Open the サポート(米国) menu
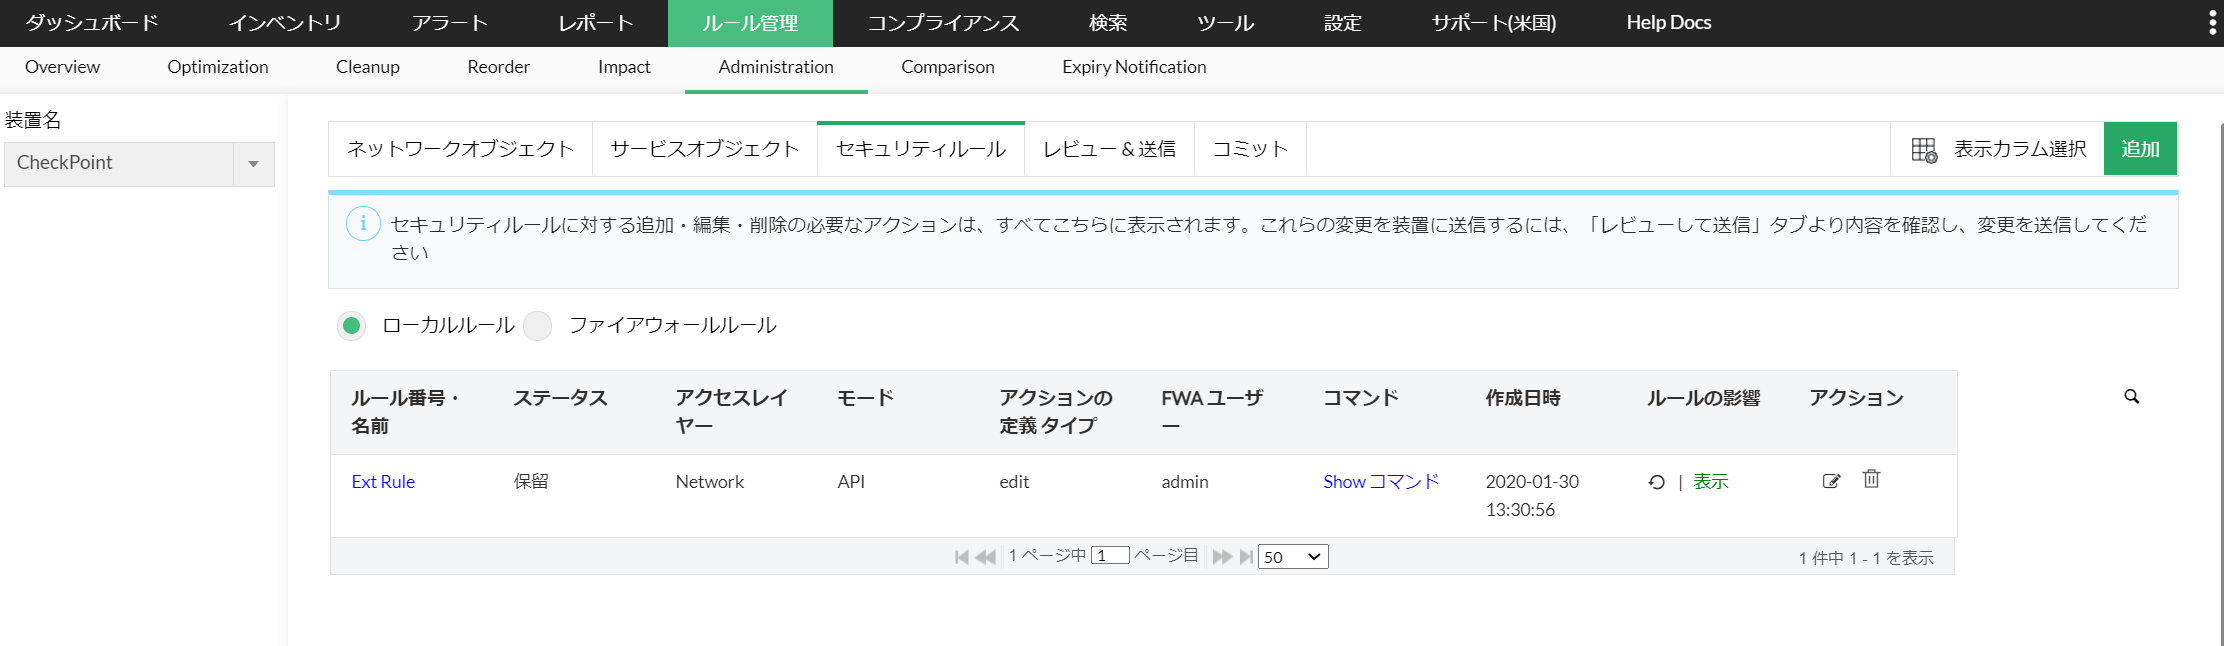The width and height of the screenshot is (2224, 646). [1494, 23]
